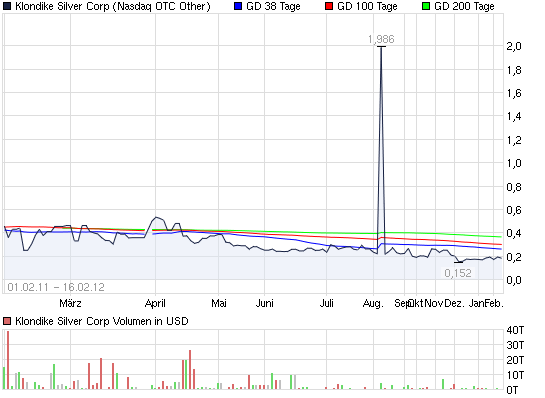545x398 pixels.
Task: Click the blue GD 38 Tage swatch
Action: point(238,6)
